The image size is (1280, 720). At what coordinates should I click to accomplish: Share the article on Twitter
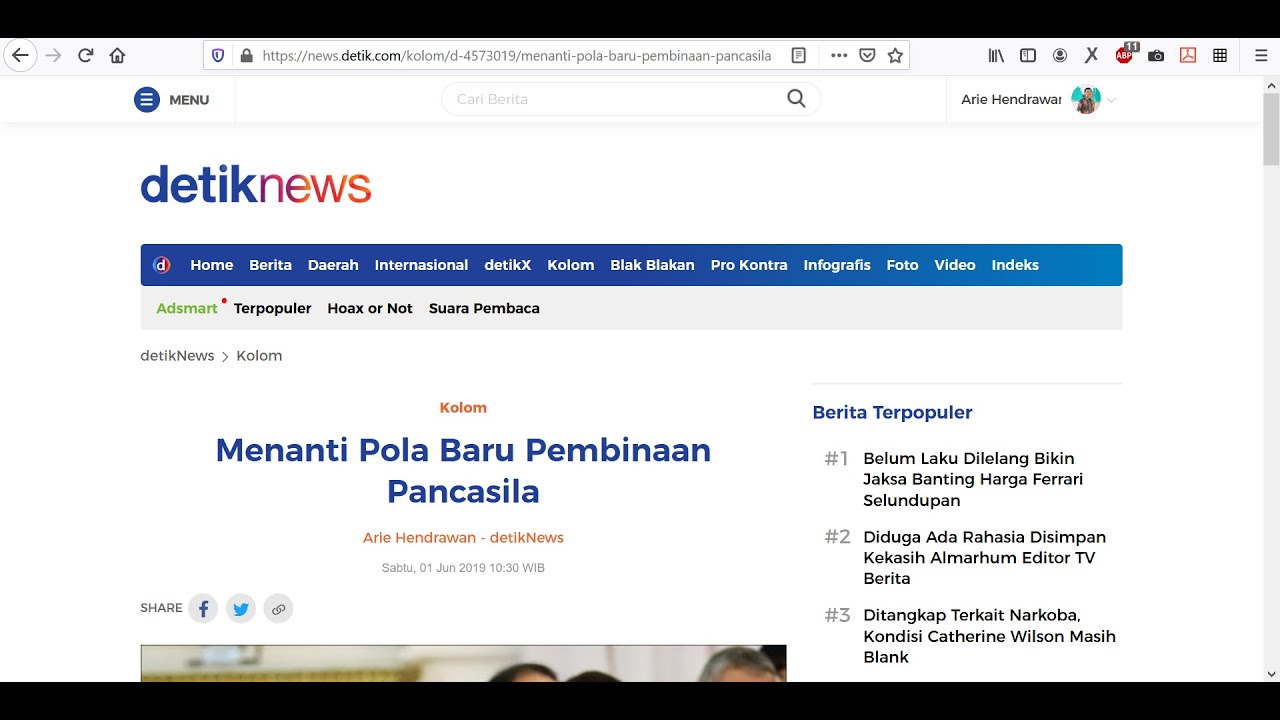pyautogui.click(x=240, y=608)
